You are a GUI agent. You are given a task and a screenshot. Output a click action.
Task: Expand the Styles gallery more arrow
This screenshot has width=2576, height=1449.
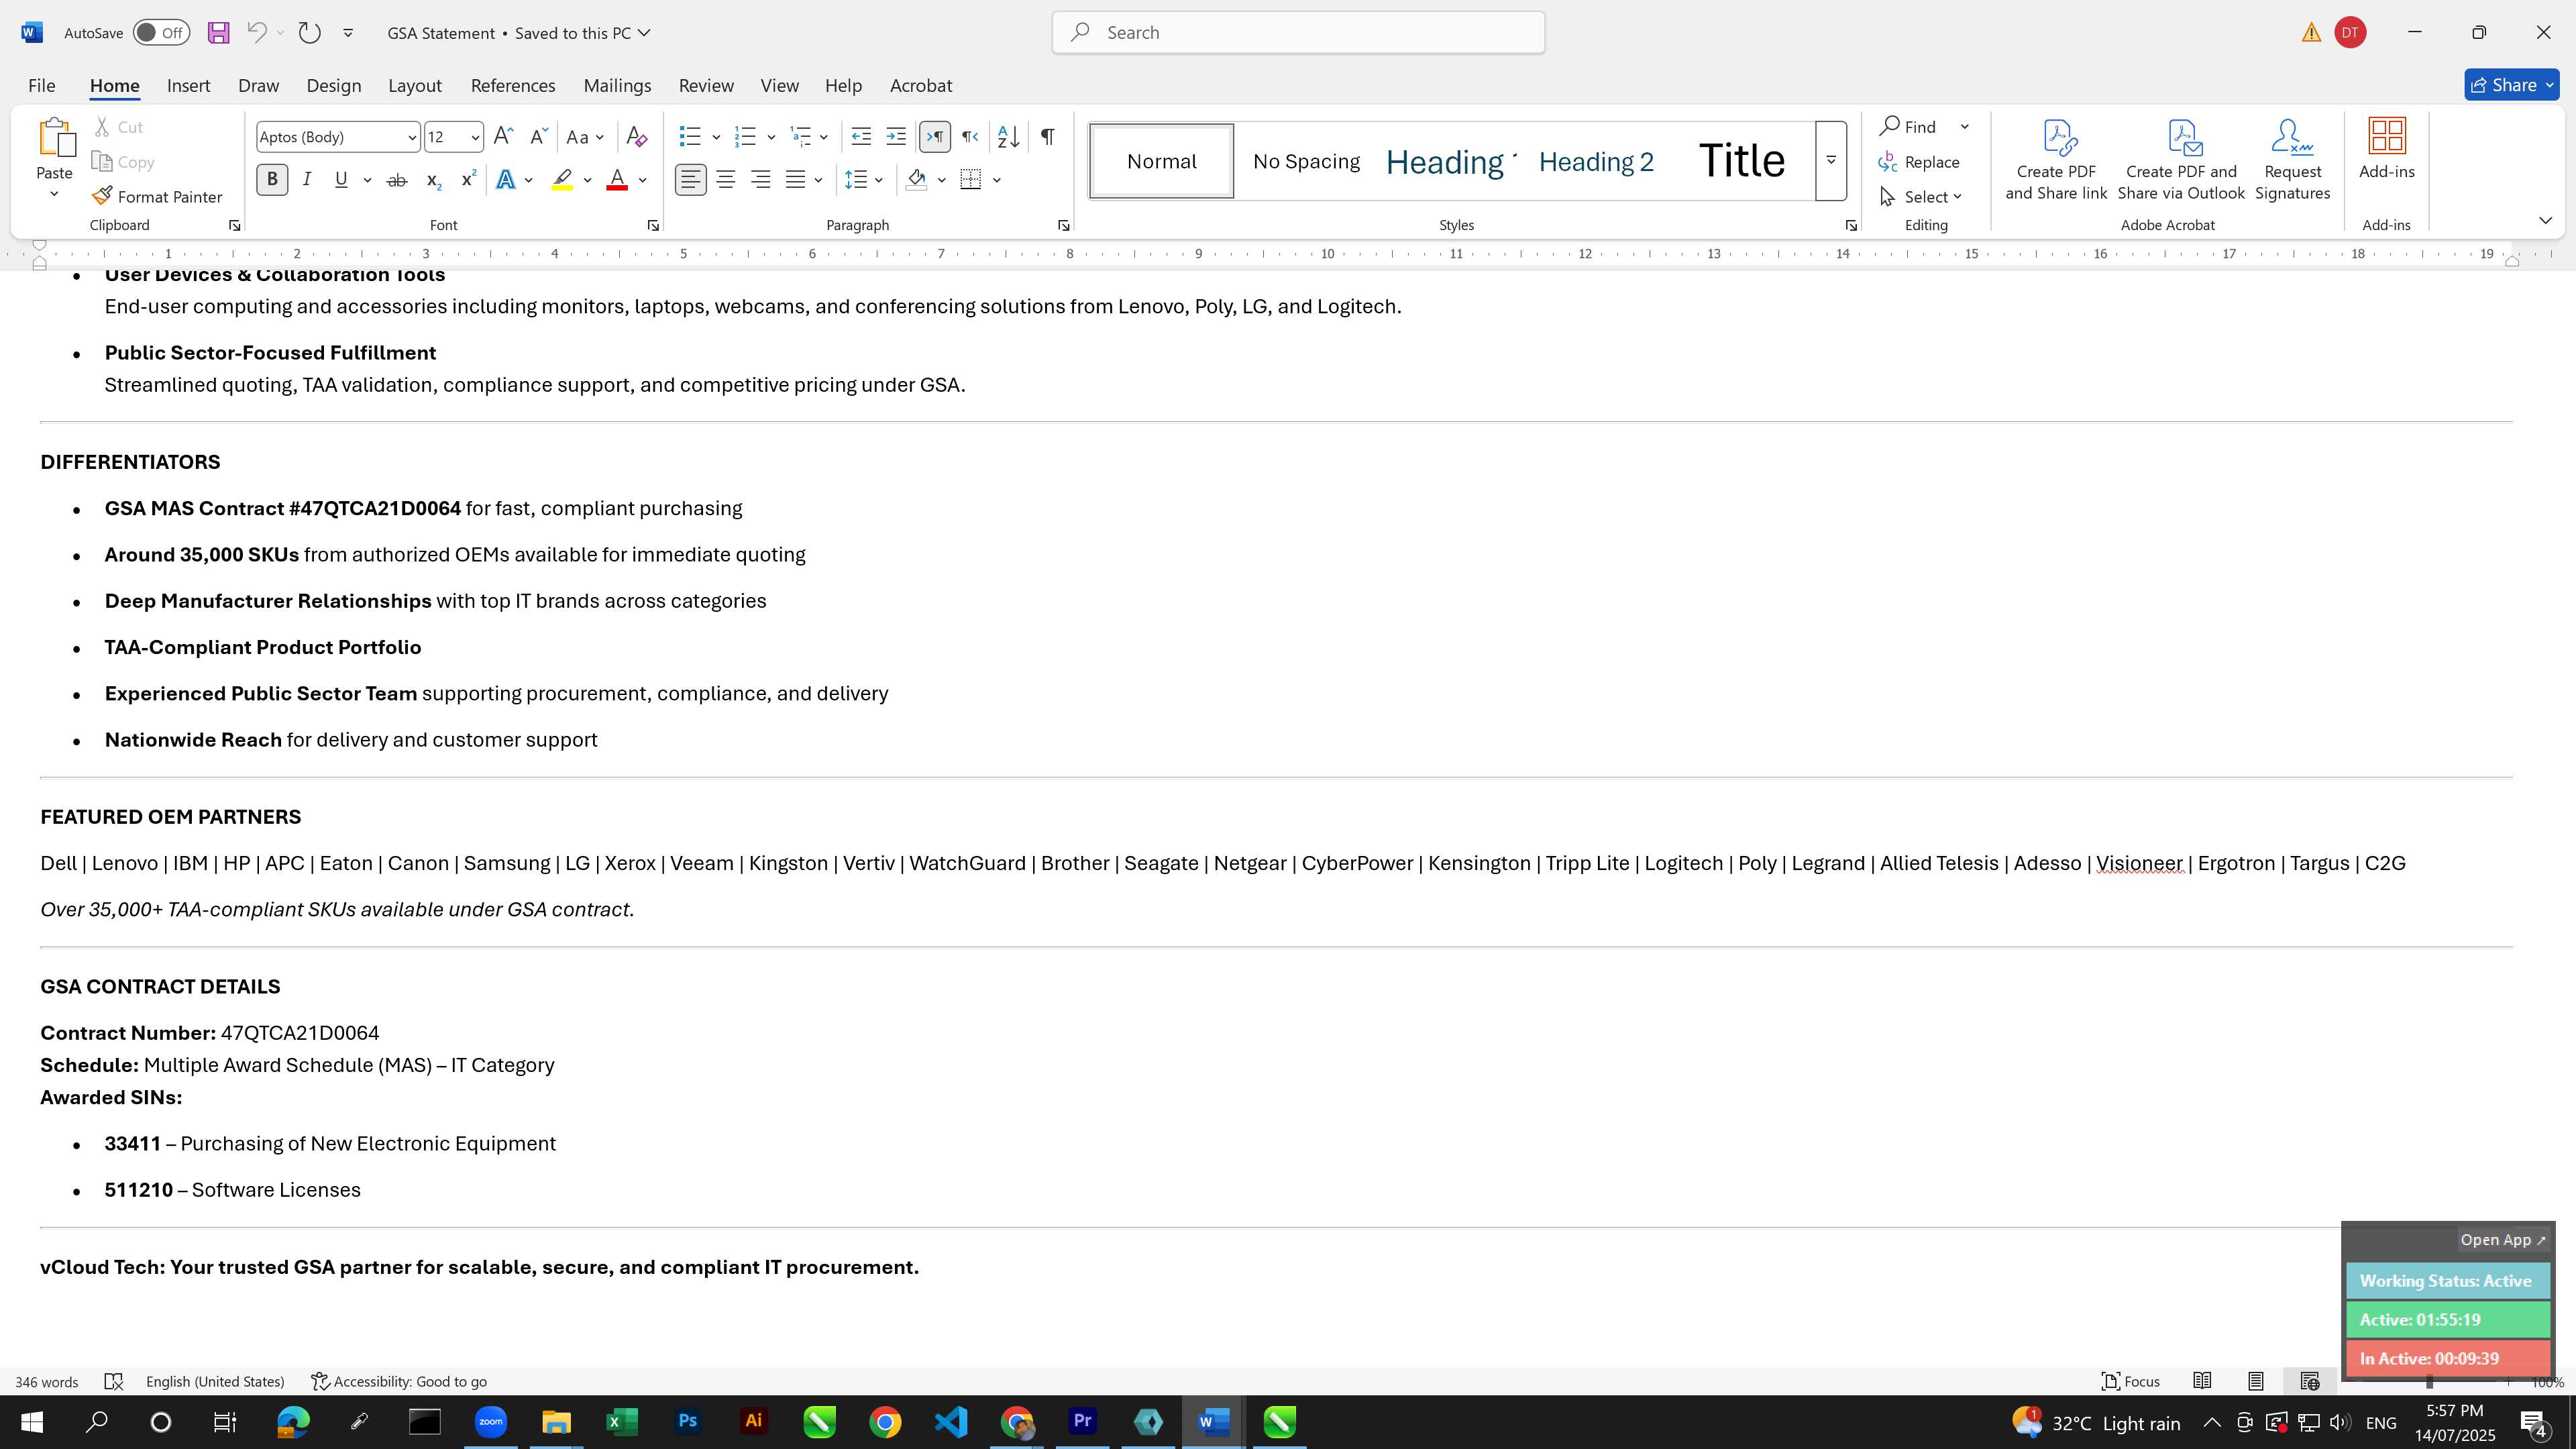(1831, 161)
